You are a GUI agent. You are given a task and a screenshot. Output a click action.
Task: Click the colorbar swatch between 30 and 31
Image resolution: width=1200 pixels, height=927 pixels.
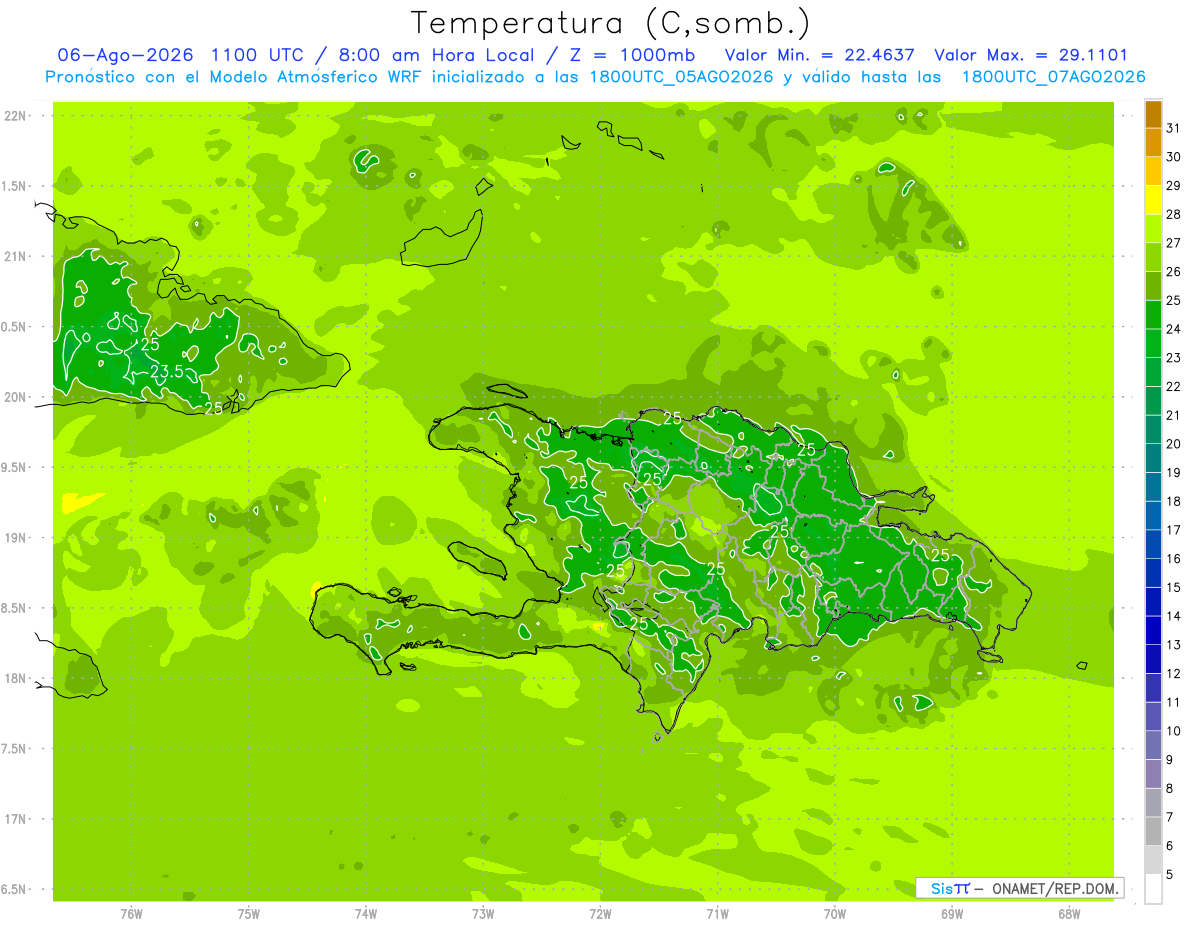1153,142
